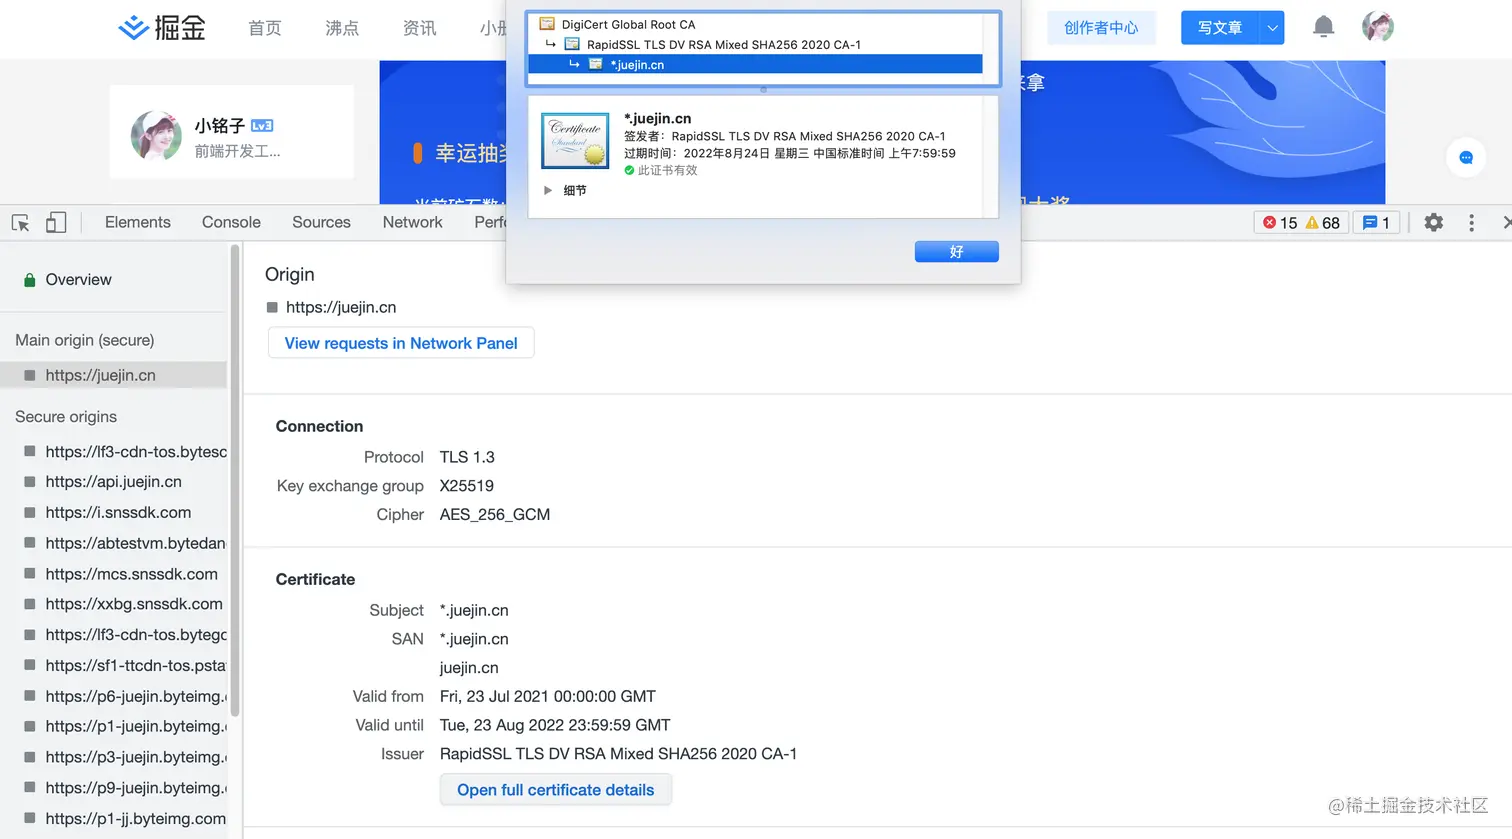This screenshot has height=839, width=1512.
Task: Click the TLS 1.3 protocol value
Action: point(467,457)
